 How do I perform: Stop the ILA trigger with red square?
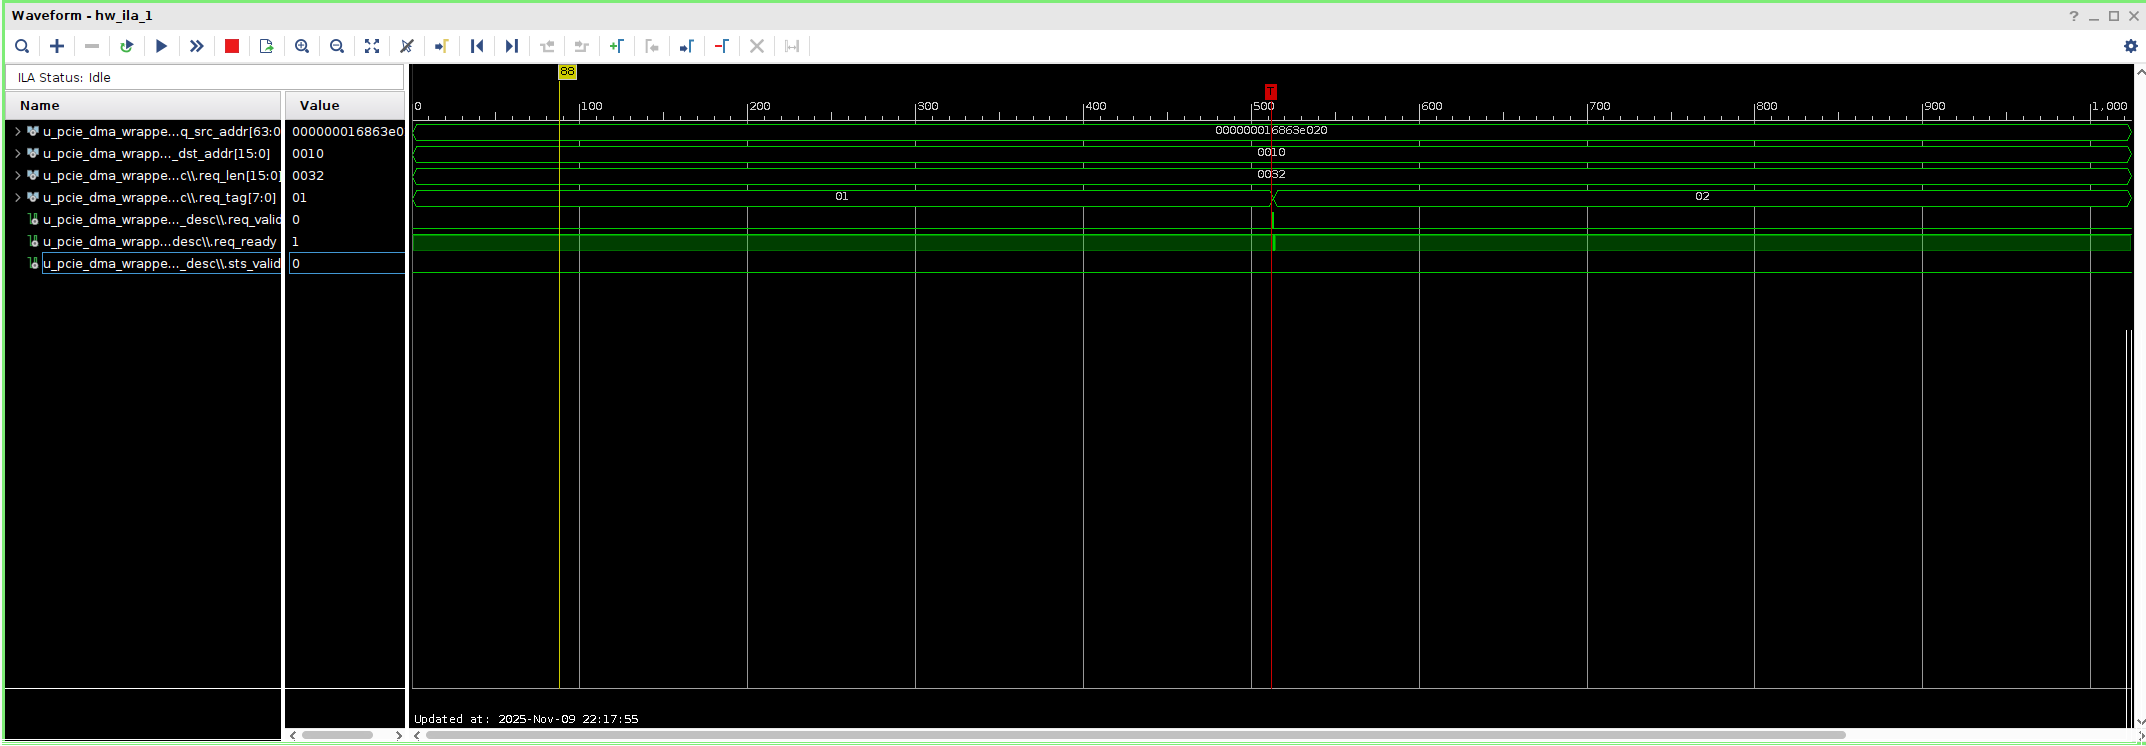[x=232, y=46]
